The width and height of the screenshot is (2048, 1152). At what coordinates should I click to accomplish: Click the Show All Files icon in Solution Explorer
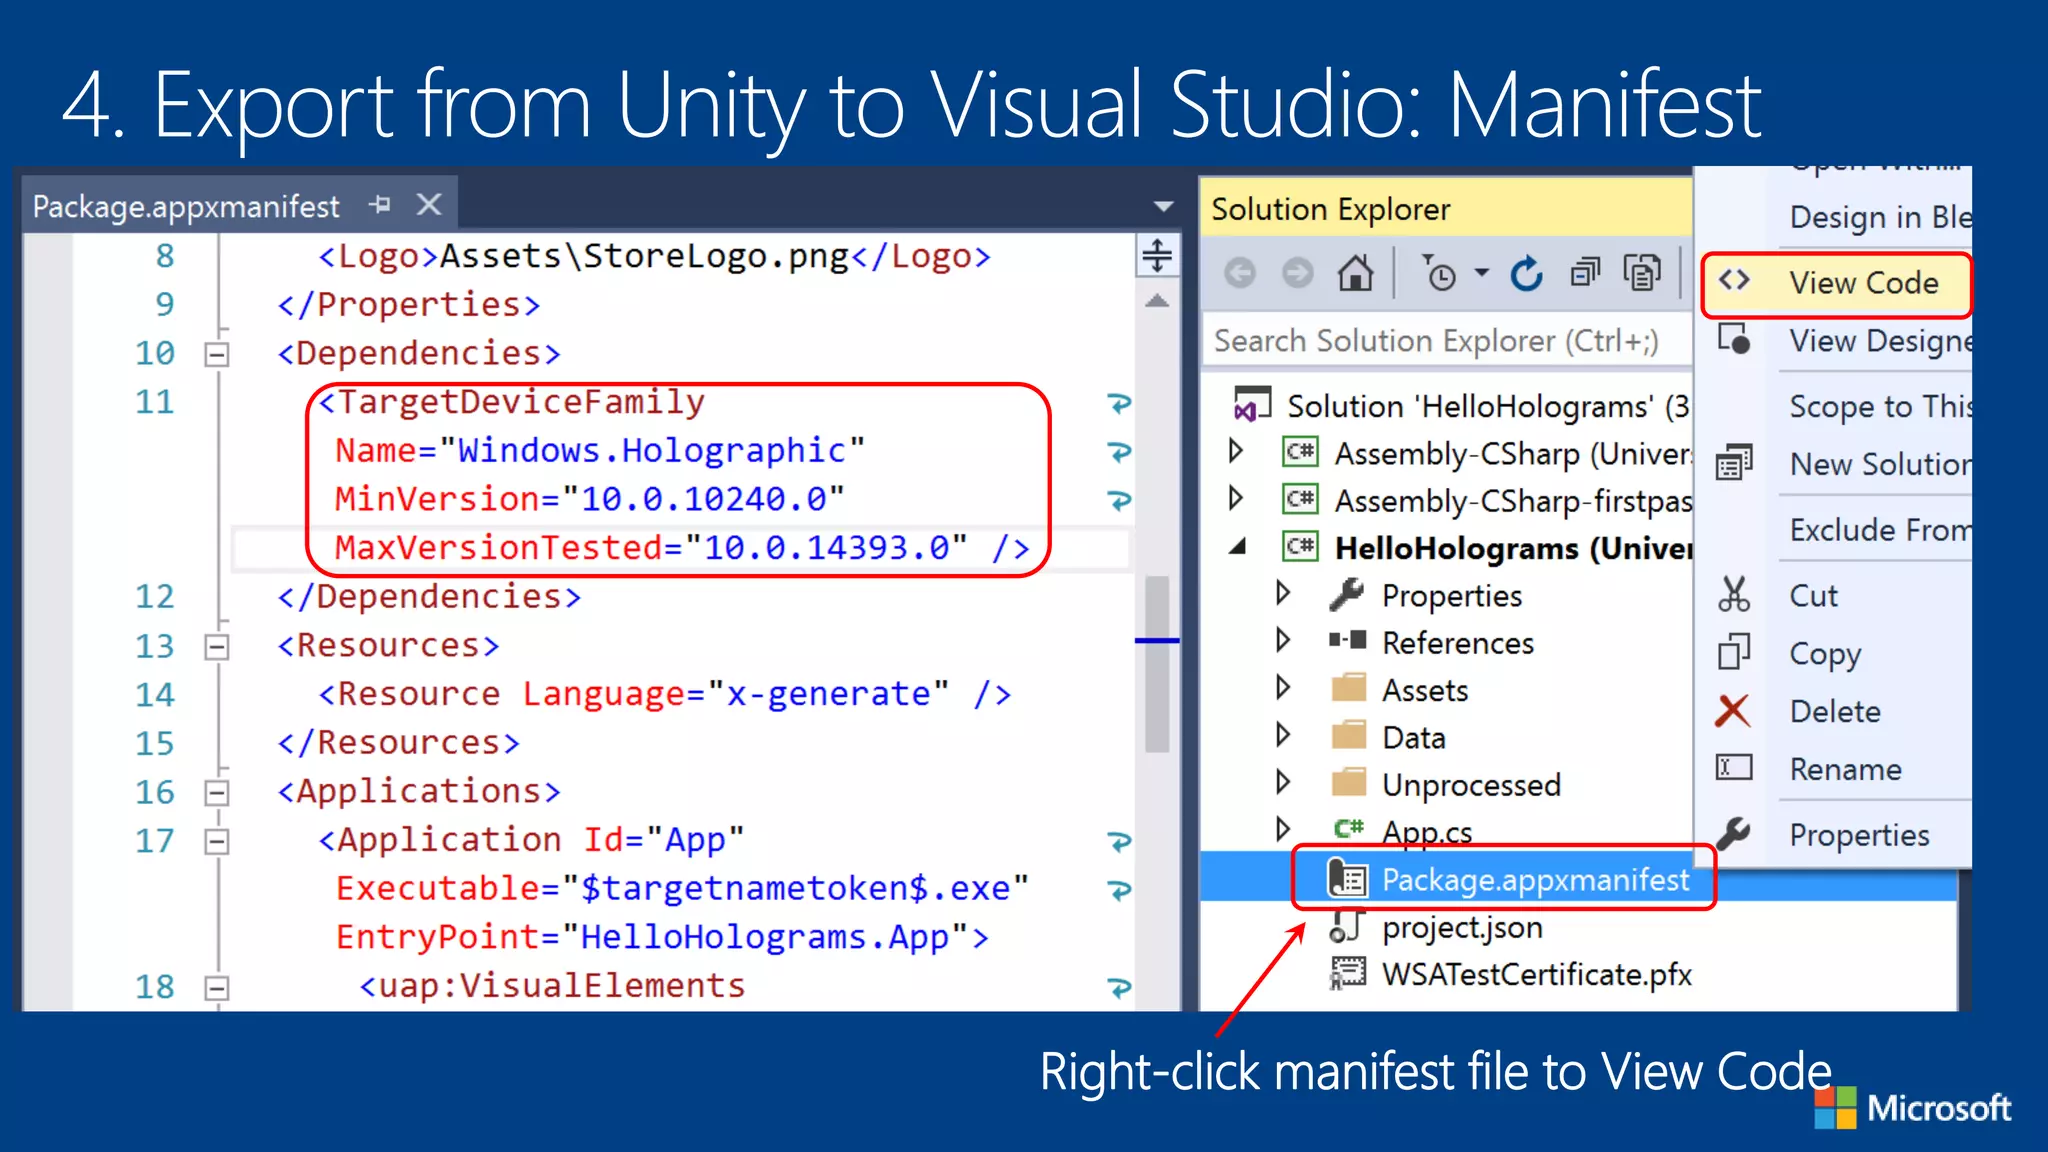pyautogui.click(x=1642, y=272)
